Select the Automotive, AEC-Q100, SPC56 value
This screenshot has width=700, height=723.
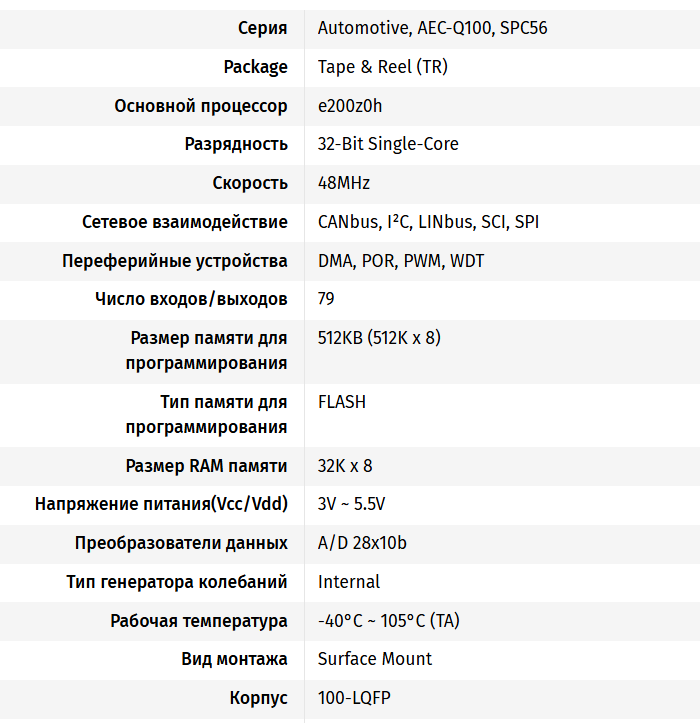[432, 28]
